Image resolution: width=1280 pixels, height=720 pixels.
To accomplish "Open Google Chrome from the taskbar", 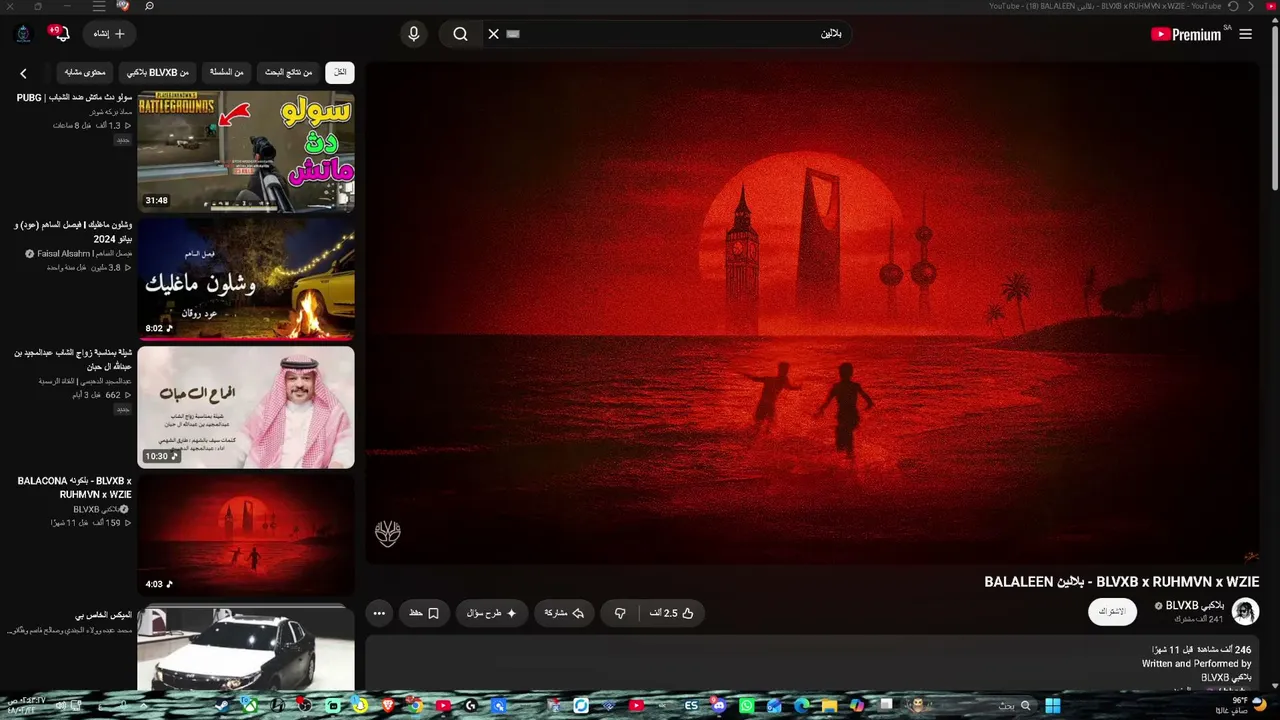I will click(415, 706).
